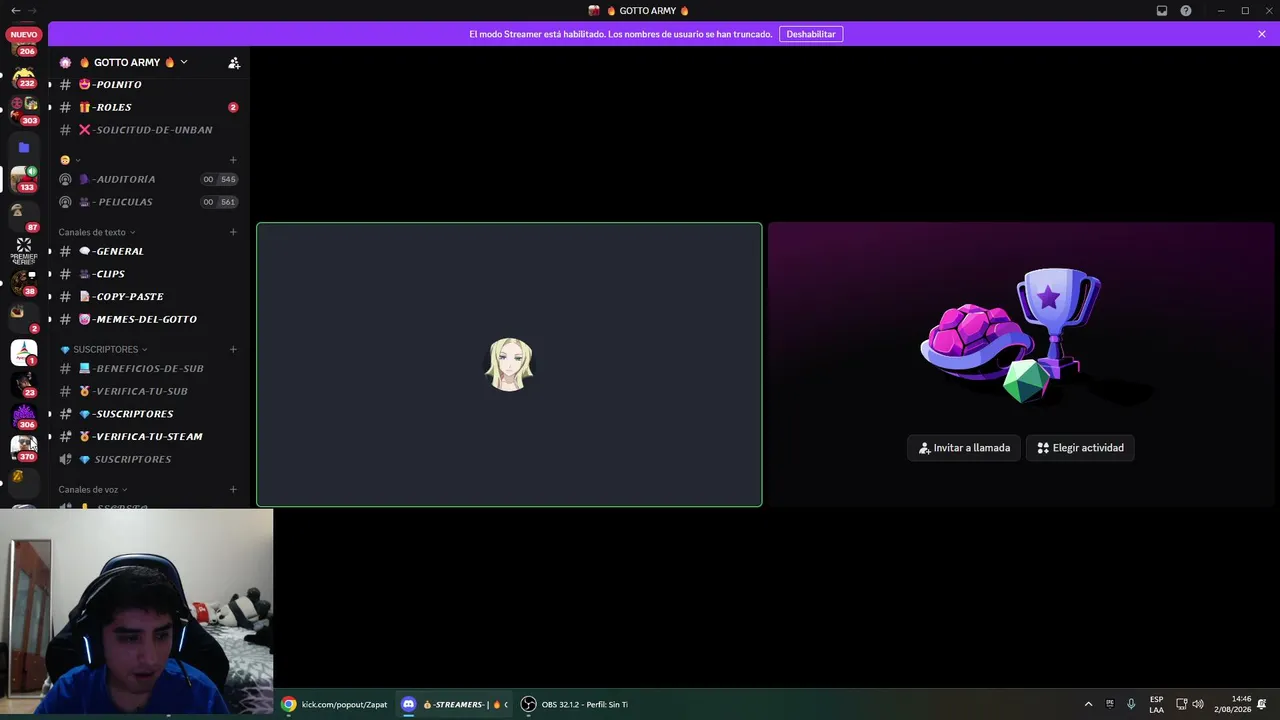Image resolution: width=1280 pixels, height=720 pixels.
Task: Open the POLNITO channel
Action: [x=146, y=85]
